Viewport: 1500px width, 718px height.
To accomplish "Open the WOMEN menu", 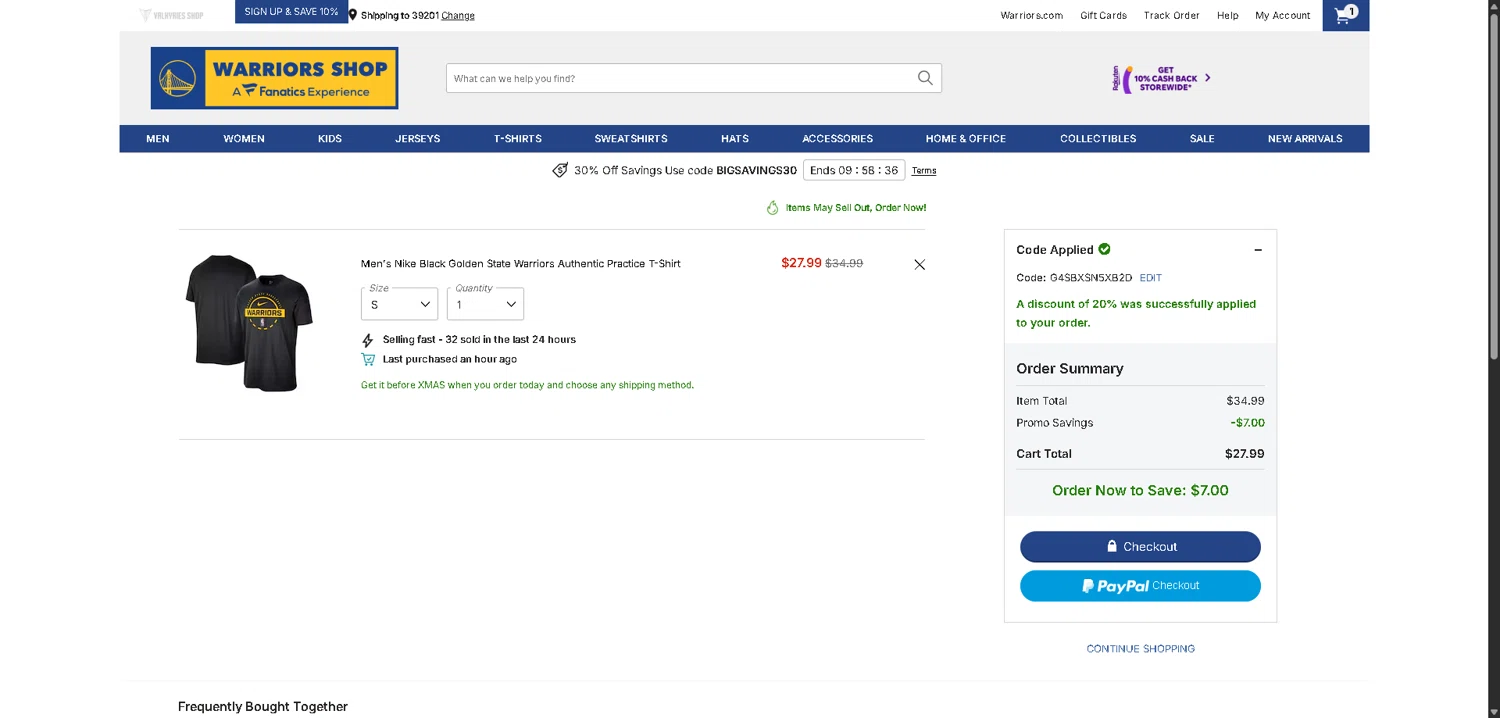I will 244,139.
